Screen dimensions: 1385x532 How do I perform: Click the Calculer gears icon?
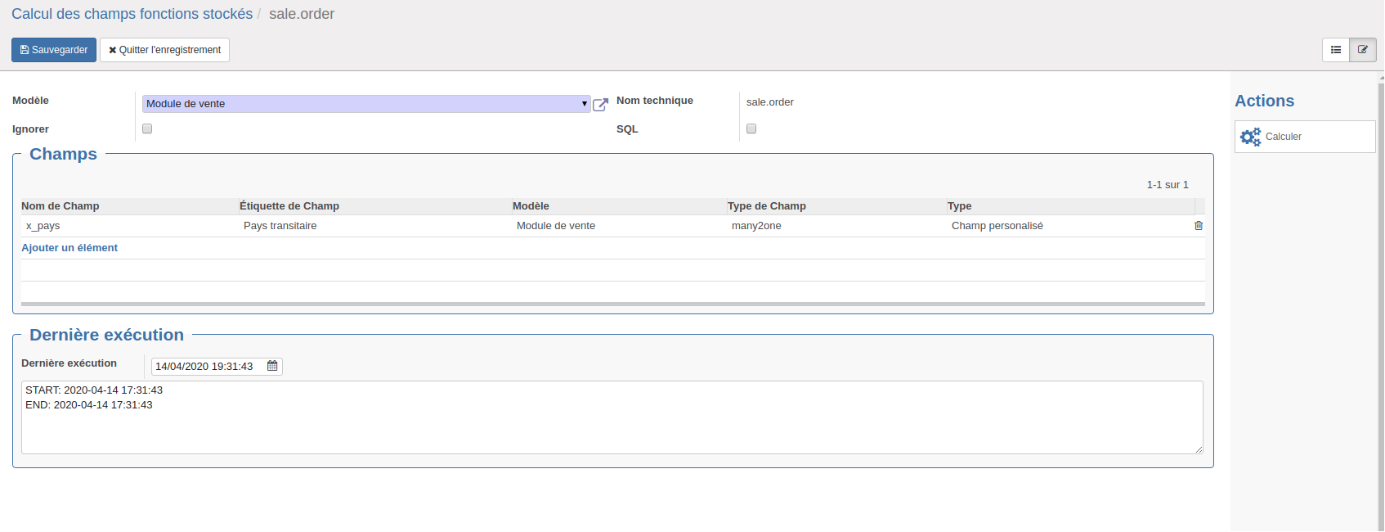(1250, 137)
